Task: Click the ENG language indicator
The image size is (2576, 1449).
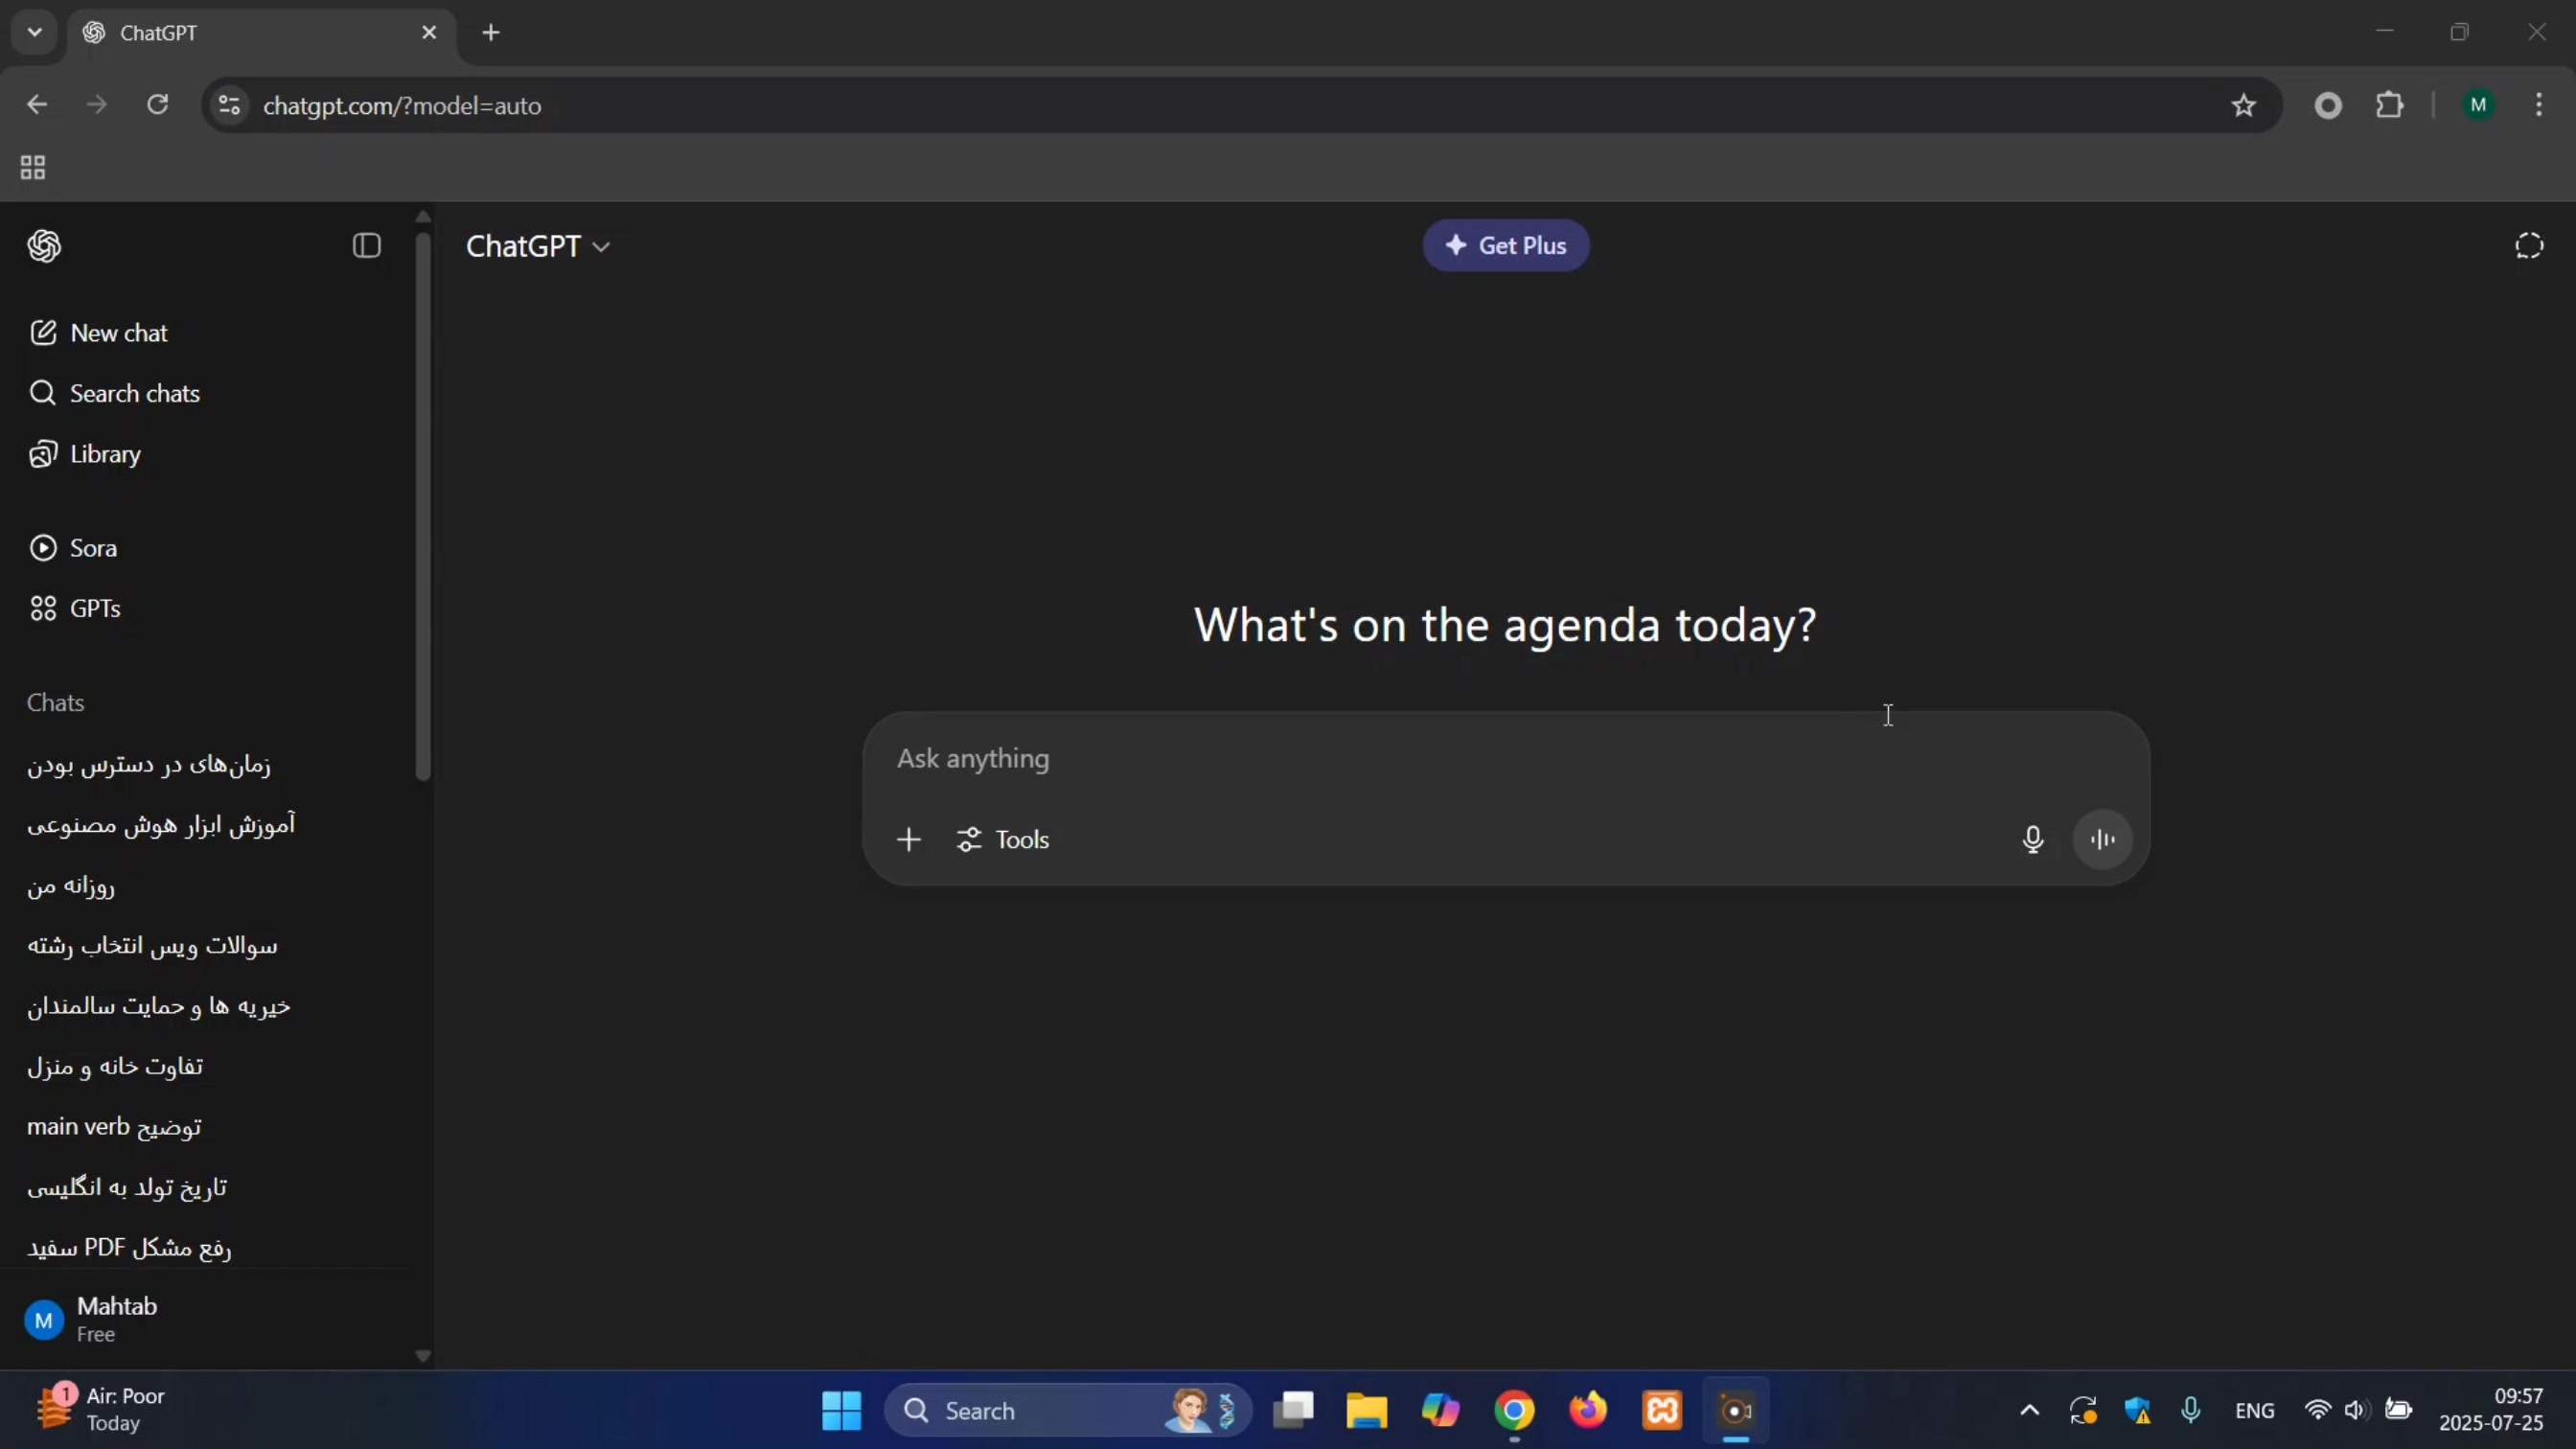Action: click(x=2254, y=1411)
